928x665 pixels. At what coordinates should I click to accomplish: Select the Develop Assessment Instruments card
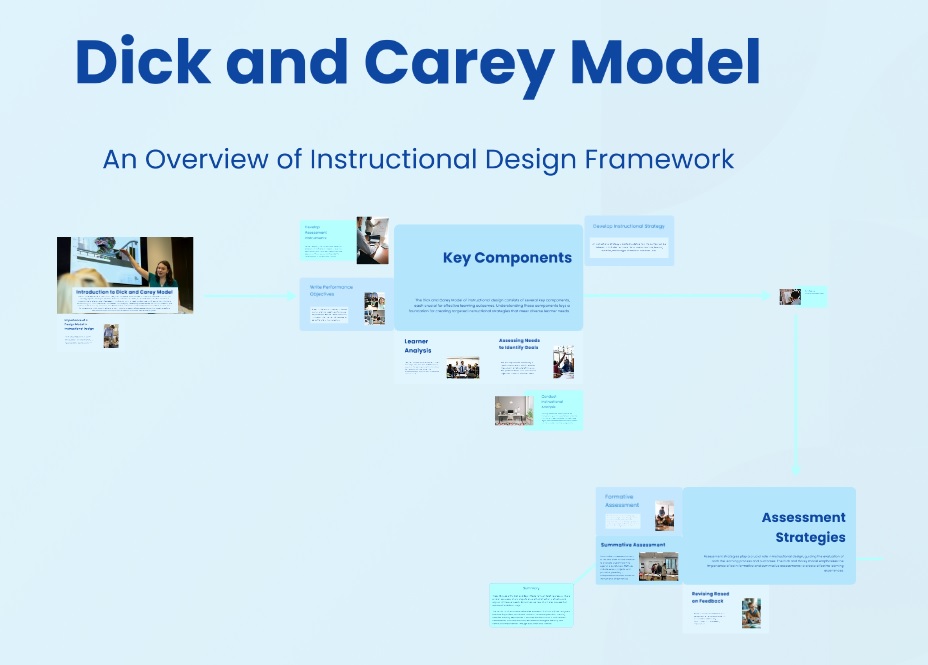(328, 240)
